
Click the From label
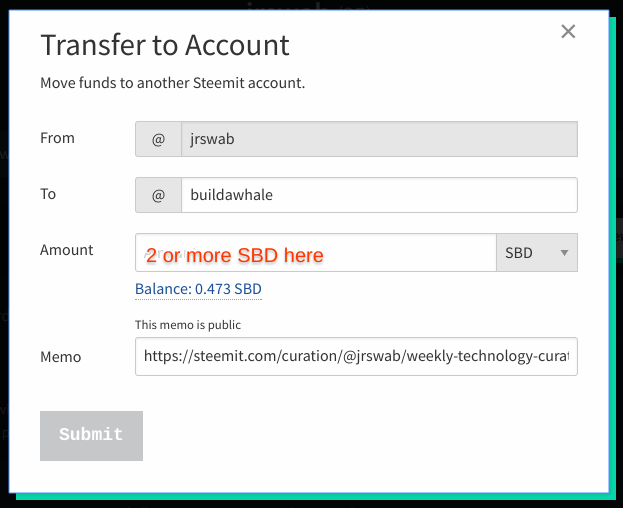(57, 138)
